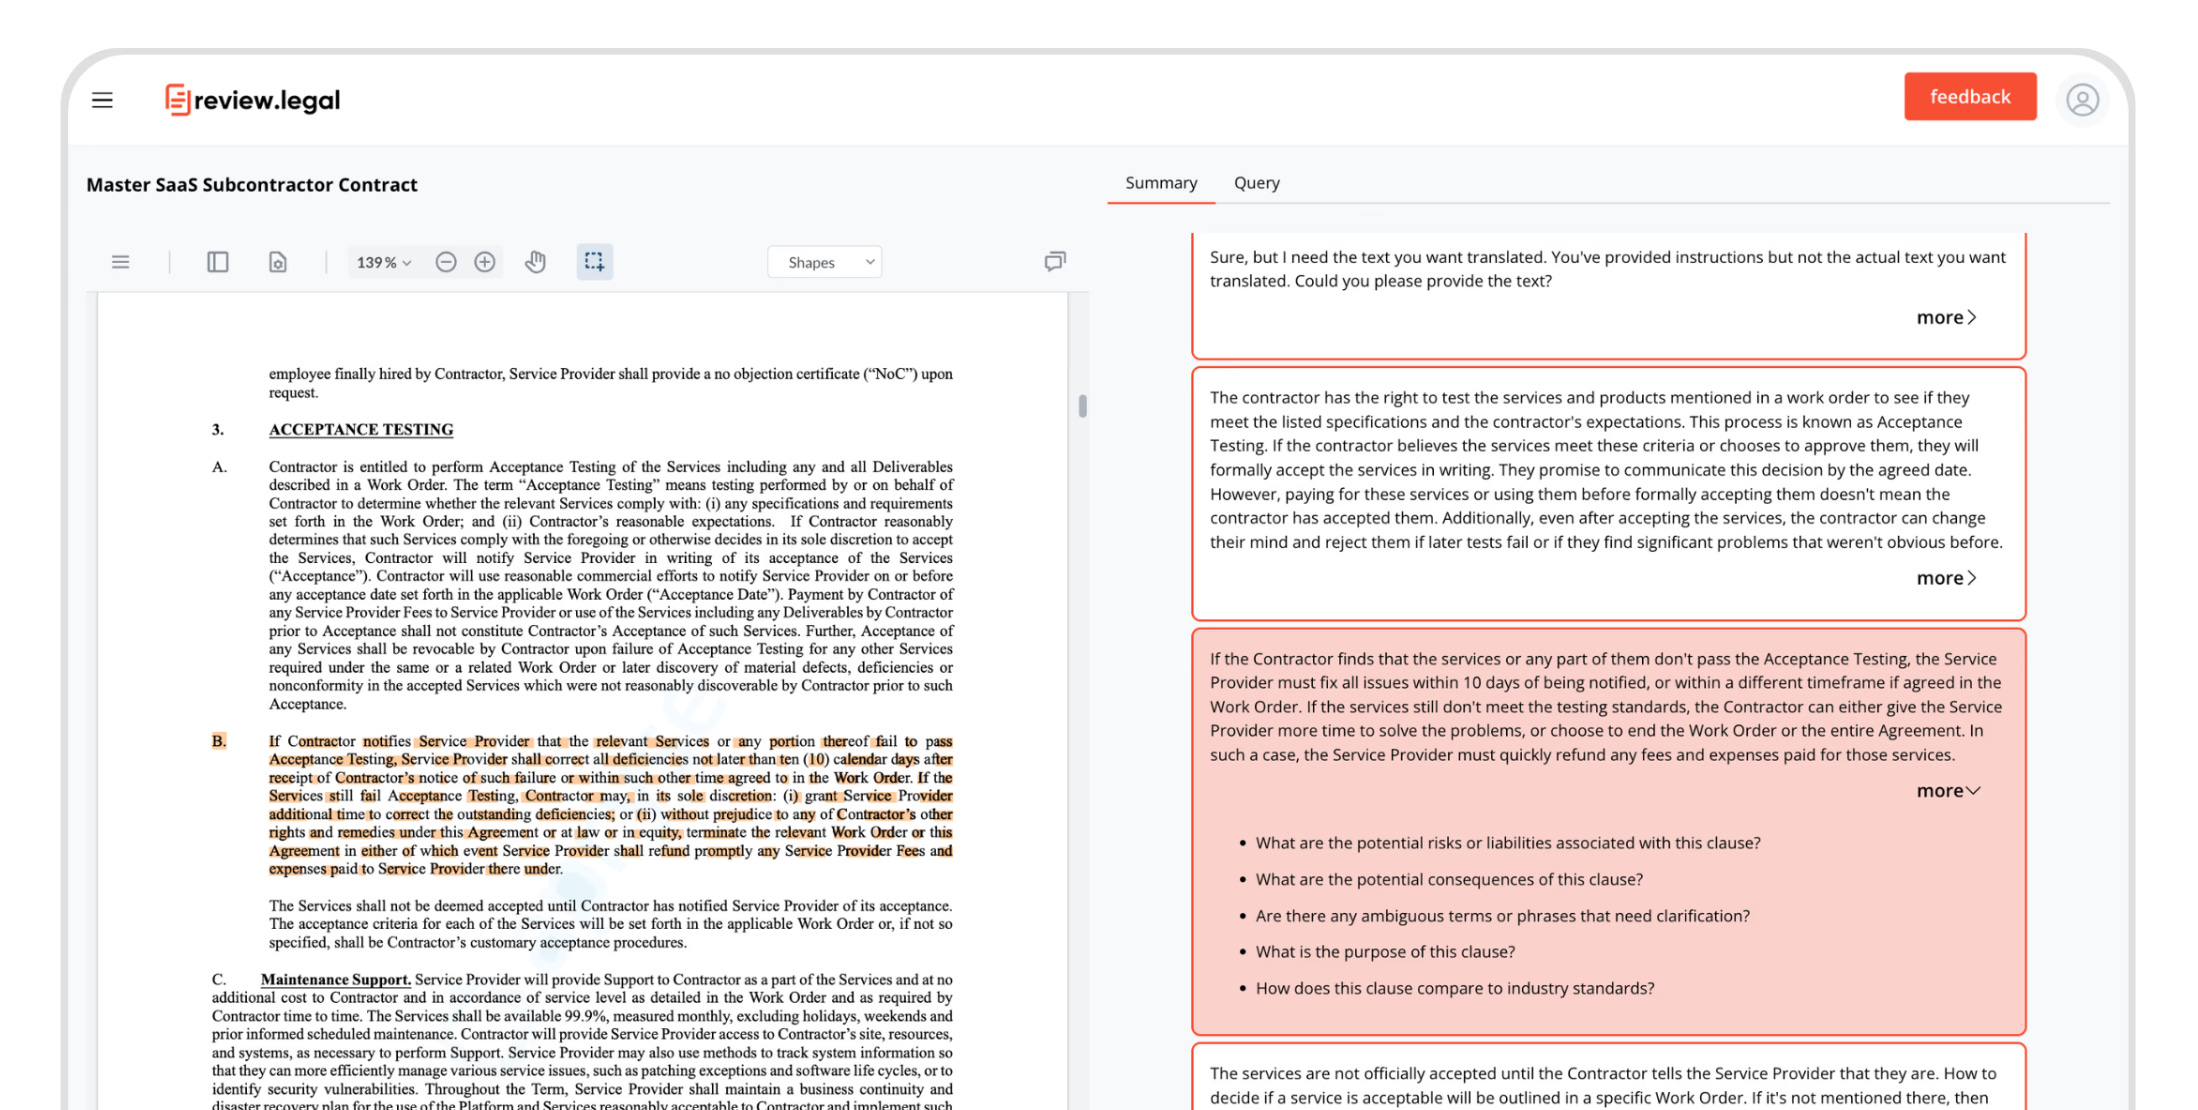Open the 139% zoom level dropdown
Screen dimensions: 2198x1110
click(384, 262)
